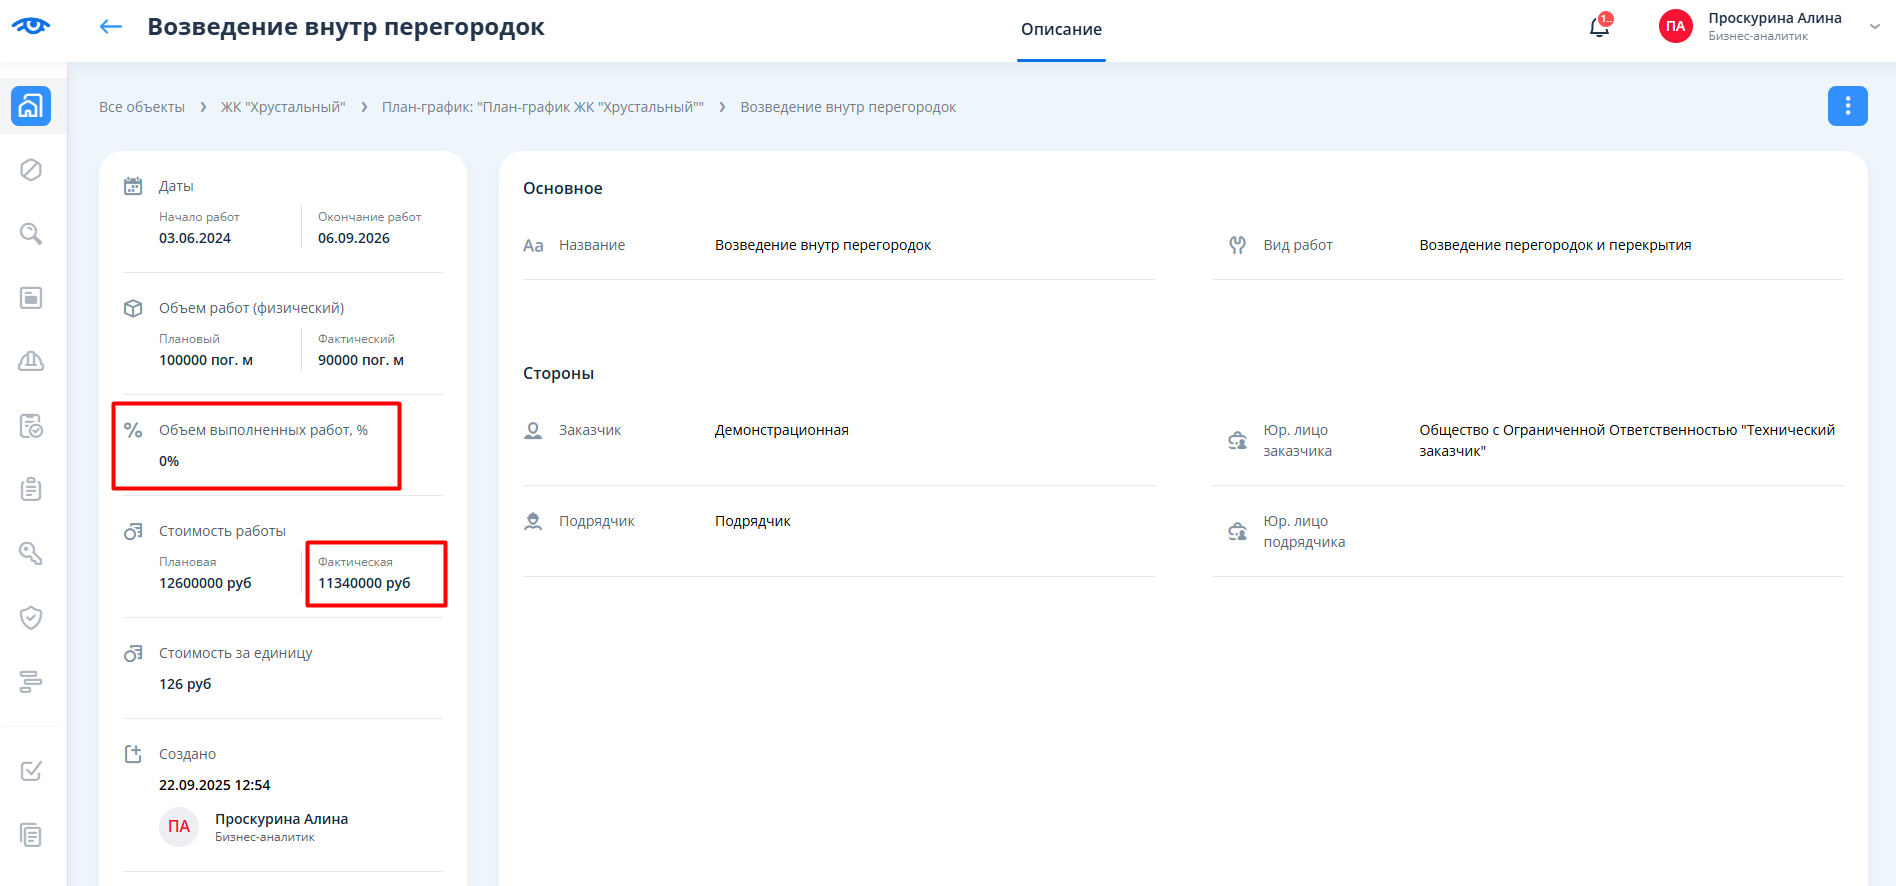The width and height of the screenshot is (1896, 886).
Task: Open the Gantt schedule icon in sidebar
Action: (x=31, y=682)
